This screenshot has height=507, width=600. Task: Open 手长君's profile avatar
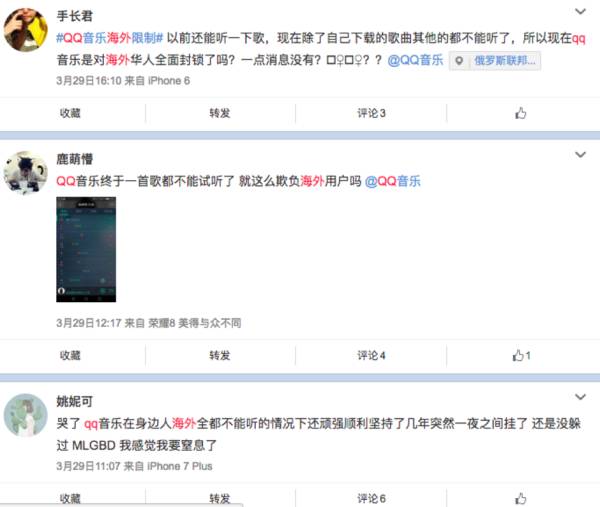tap(26, 30)
